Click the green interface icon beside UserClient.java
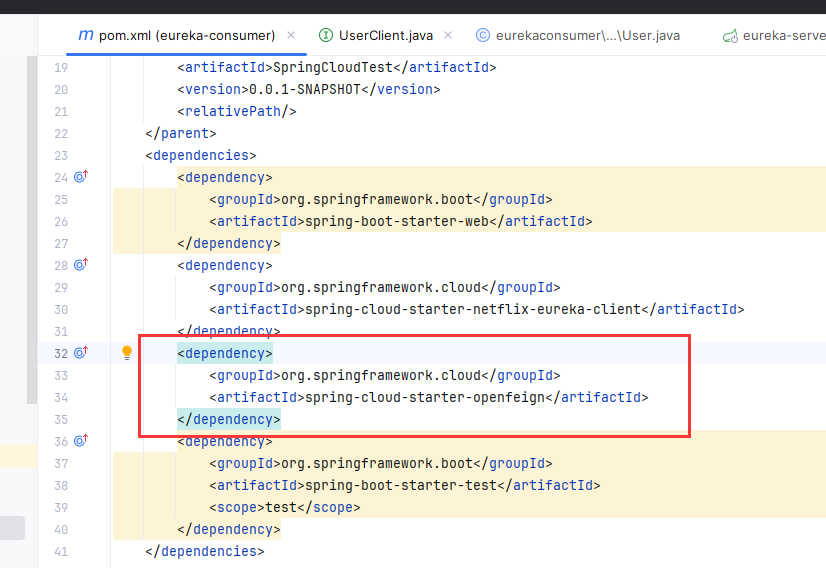This screenshot has width=826, height=568. (326, 35)
